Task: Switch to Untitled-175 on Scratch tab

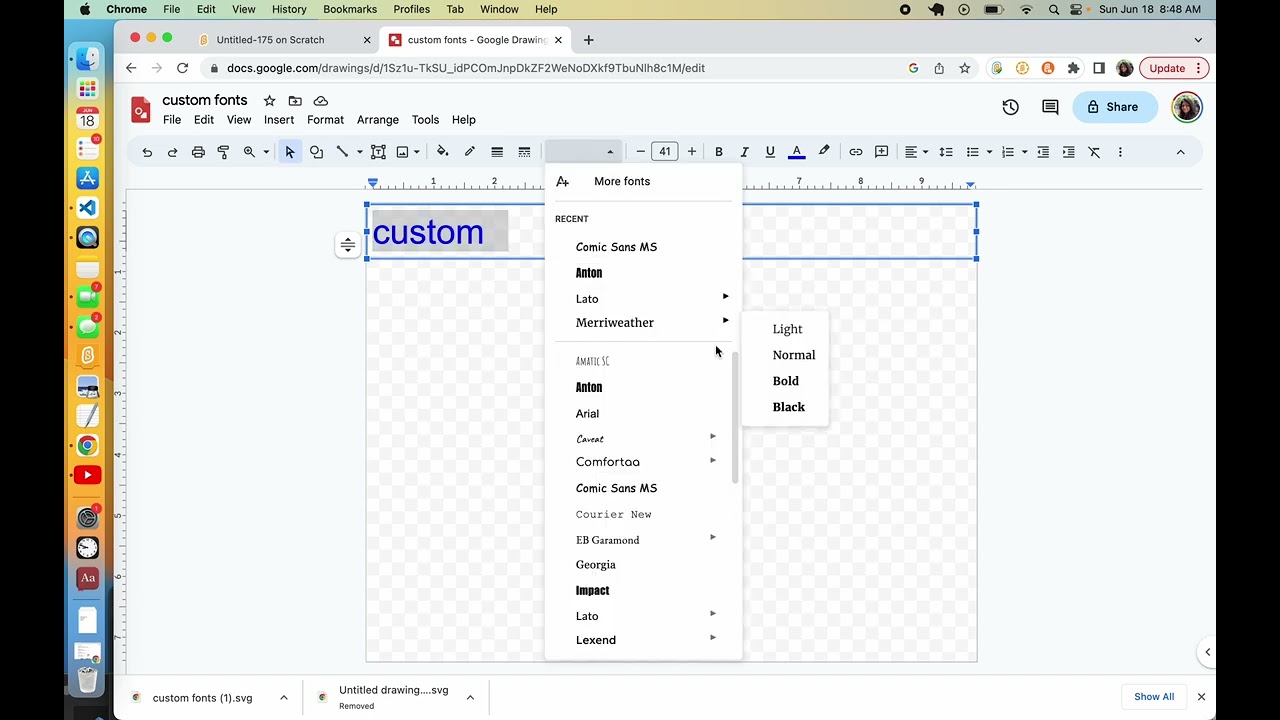Action: 270,40
